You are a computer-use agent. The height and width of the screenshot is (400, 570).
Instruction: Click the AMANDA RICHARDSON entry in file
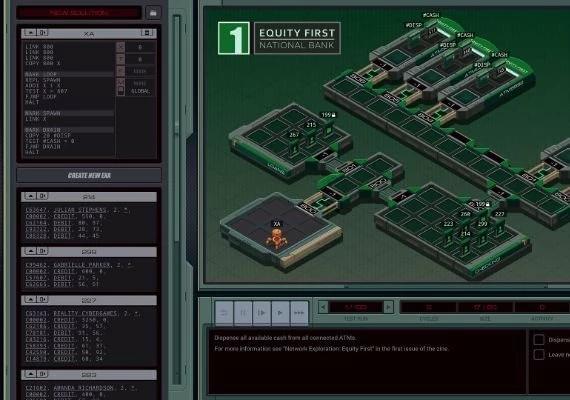(x=83, y=388)
